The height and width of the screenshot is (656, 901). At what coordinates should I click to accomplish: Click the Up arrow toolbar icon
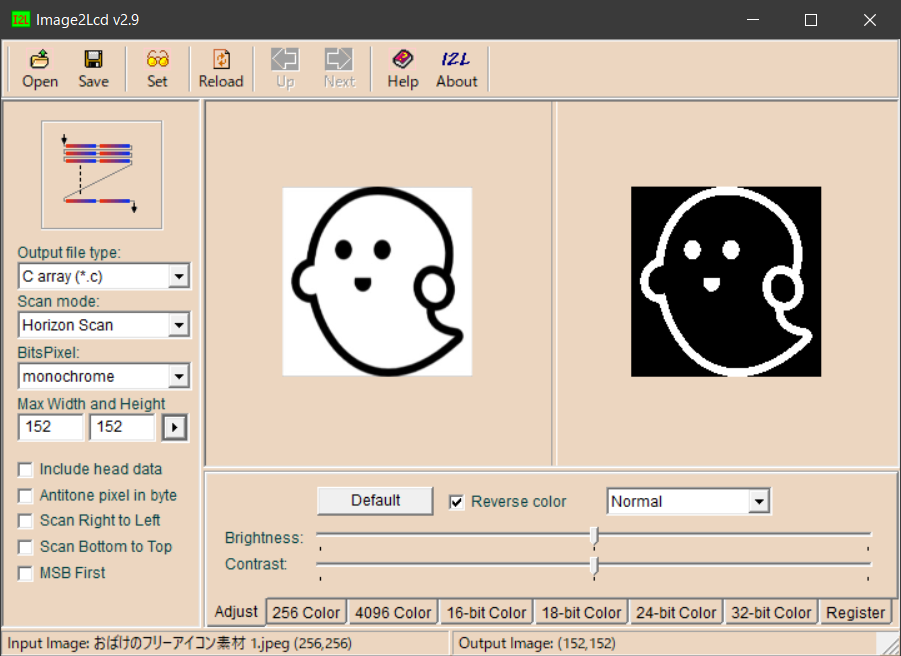click(x=285, y=59)
